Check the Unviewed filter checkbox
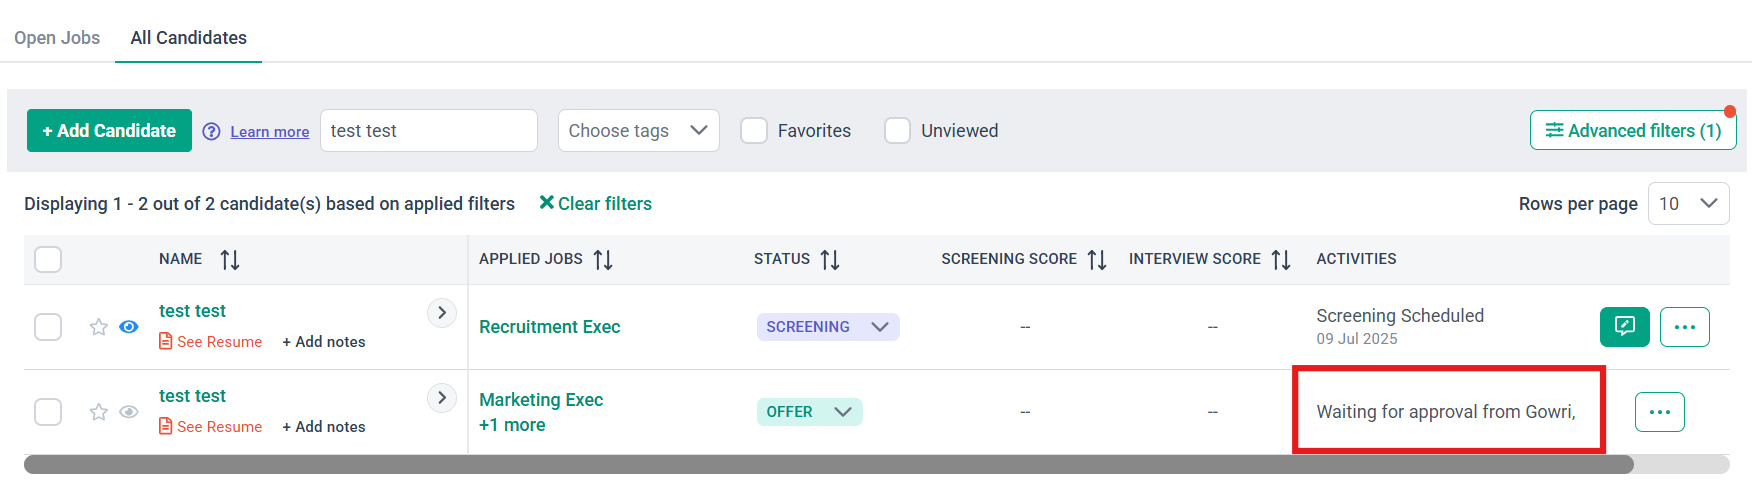 pyautogui.click(x=897, y=131)
